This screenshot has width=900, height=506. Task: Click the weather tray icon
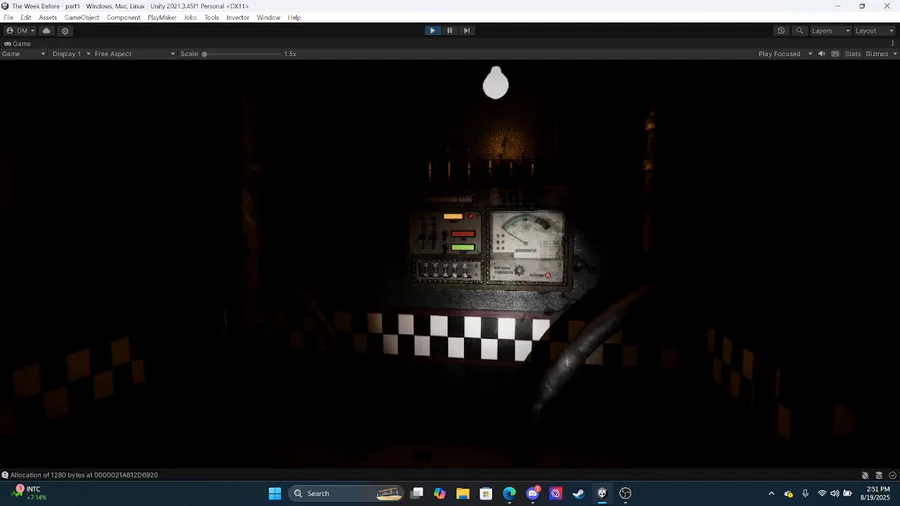tap(789, 493)
